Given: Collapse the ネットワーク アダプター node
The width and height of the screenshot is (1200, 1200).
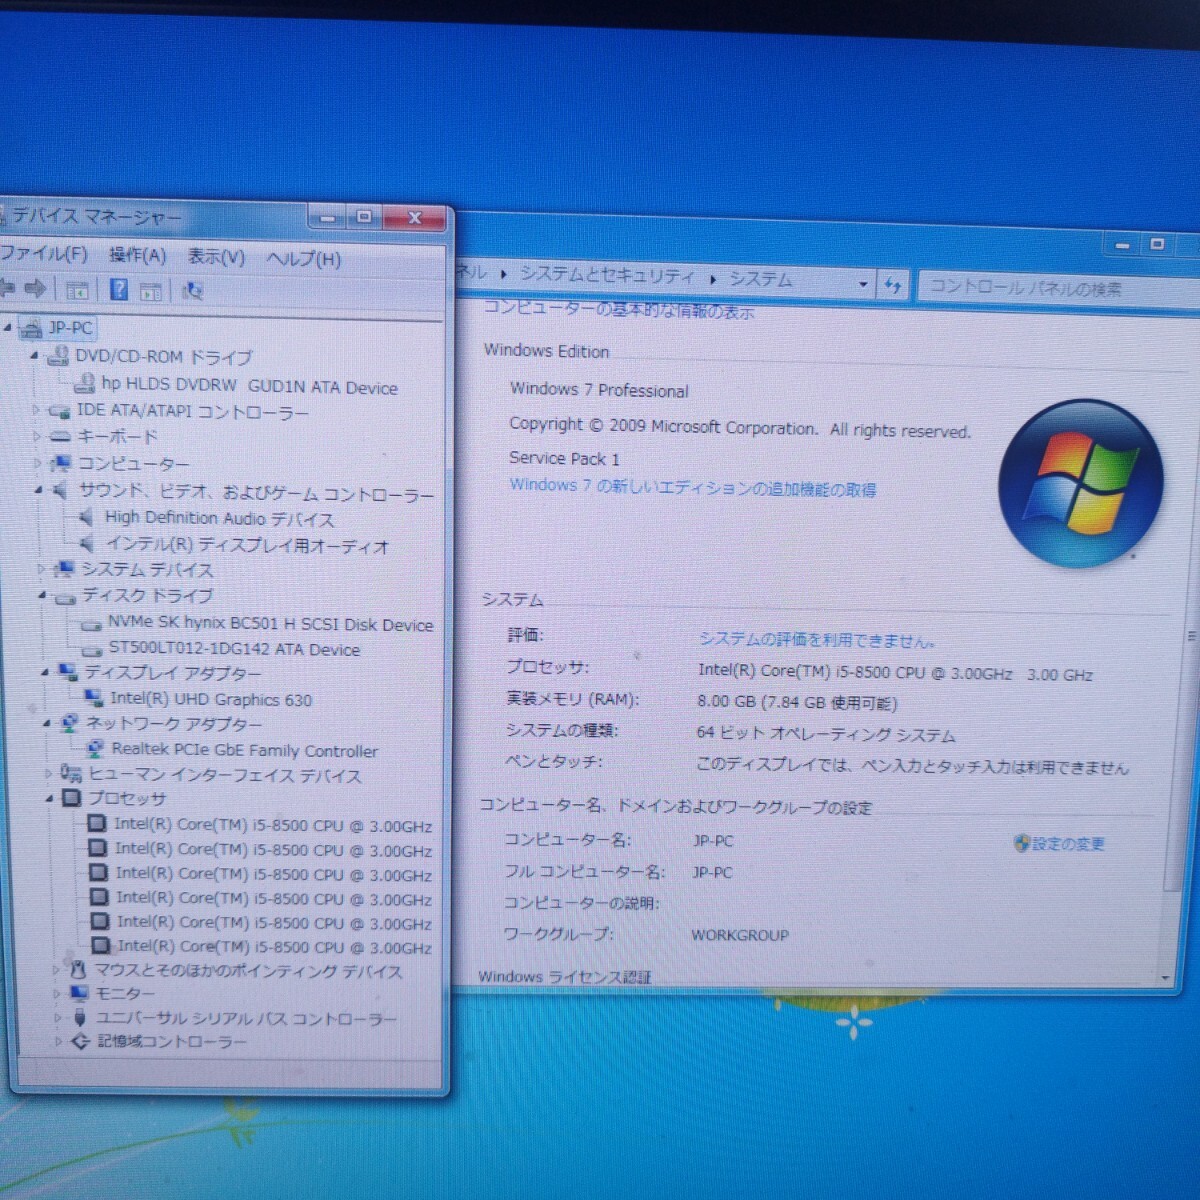Looking at the screenshot, I should point(47,723).
